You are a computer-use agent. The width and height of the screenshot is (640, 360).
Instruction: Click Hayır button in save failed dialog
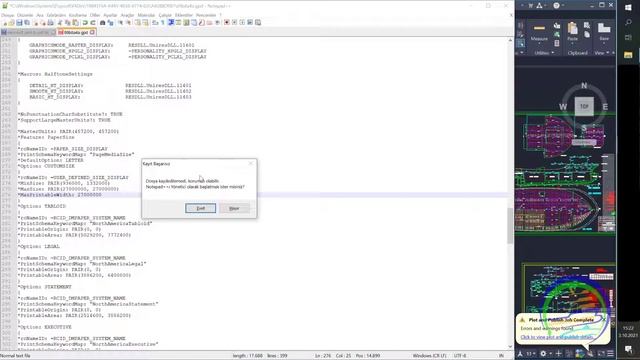click(x=234, y=208)
